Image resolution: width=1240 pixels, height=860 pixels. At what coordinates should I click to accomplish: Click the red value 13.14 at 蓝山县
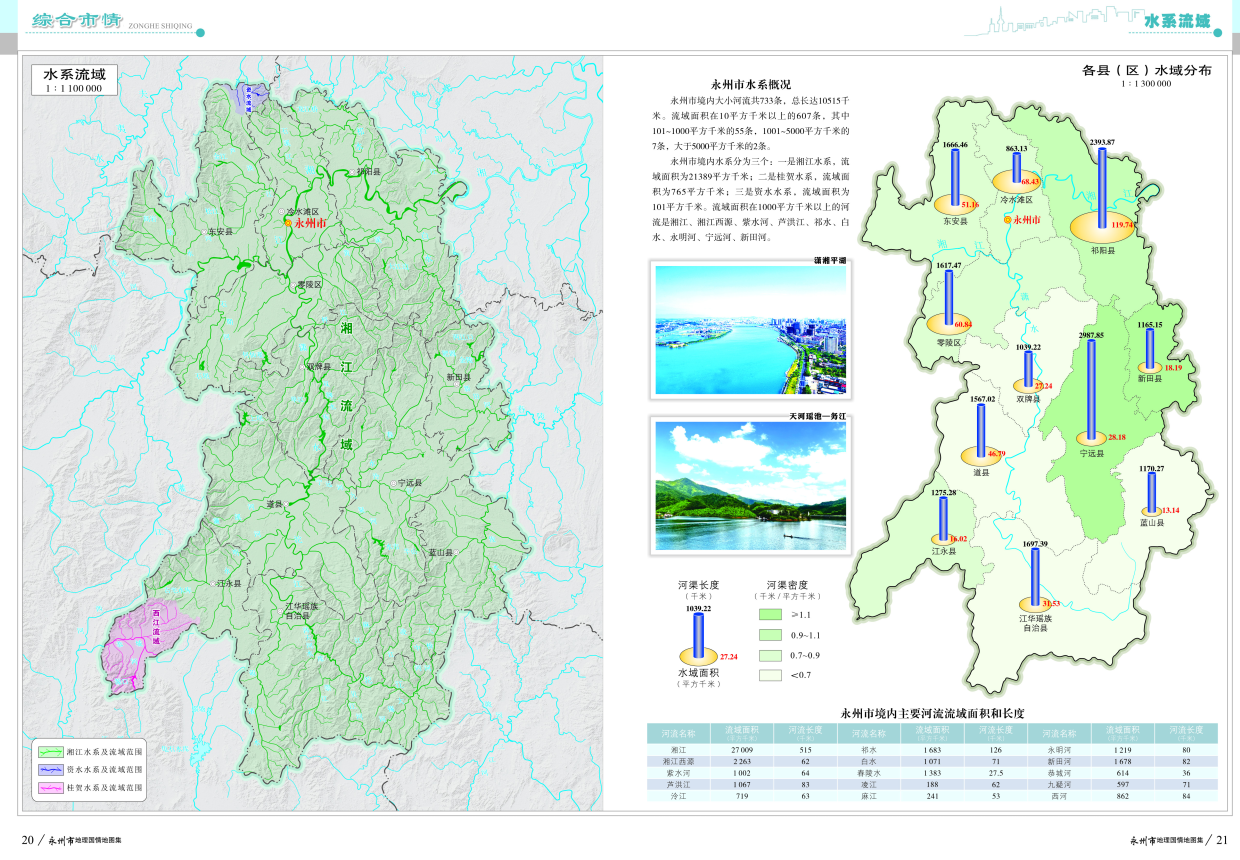[x=1171, y=510]
